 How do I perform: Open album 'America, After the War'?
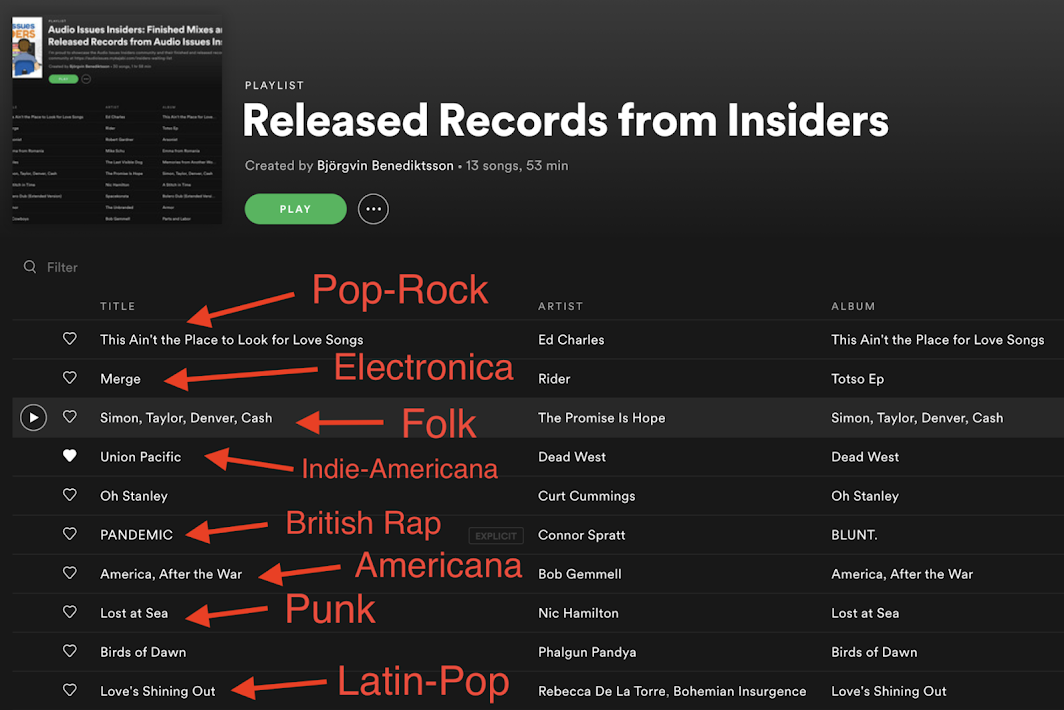[902, 574]
